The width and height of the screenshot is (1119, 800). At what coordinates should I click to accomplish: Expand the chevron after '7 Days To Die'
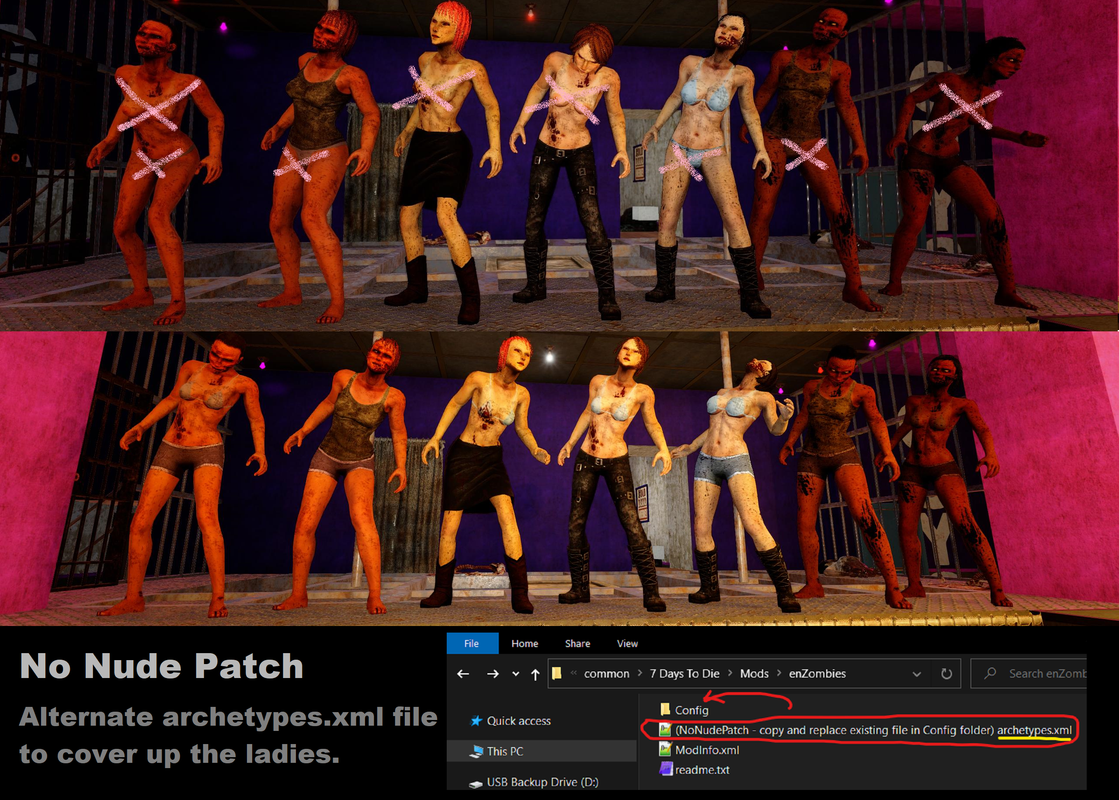click(x=729, y=674)
